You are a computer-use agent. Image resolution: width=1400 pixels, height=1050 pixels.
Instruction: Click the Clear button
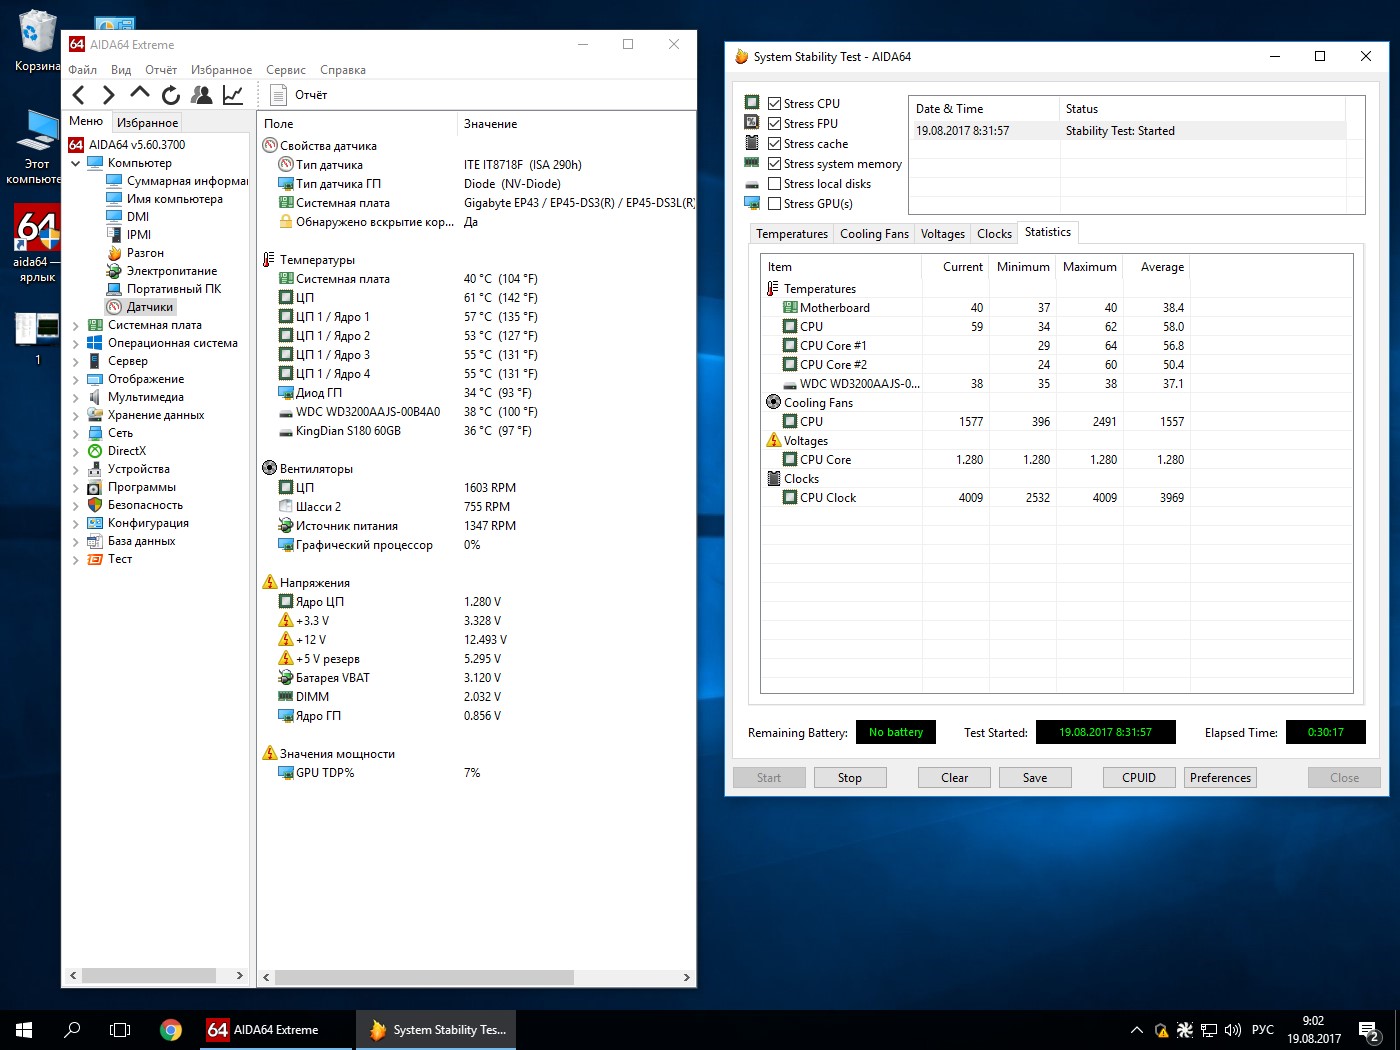(955, 778)
